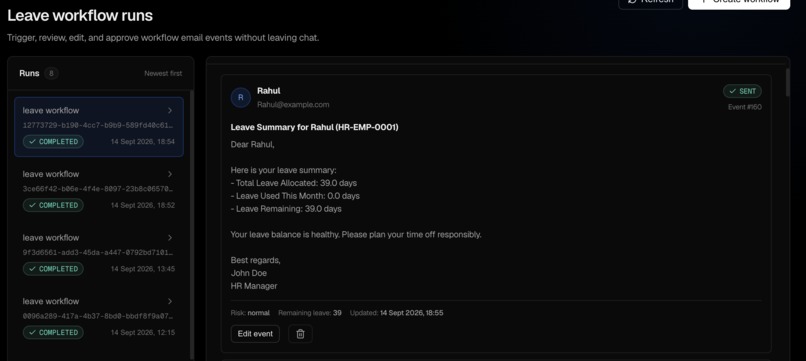
Task: Click the line Total Leave Allocated: 39.0 days
Action: point(294,183)
